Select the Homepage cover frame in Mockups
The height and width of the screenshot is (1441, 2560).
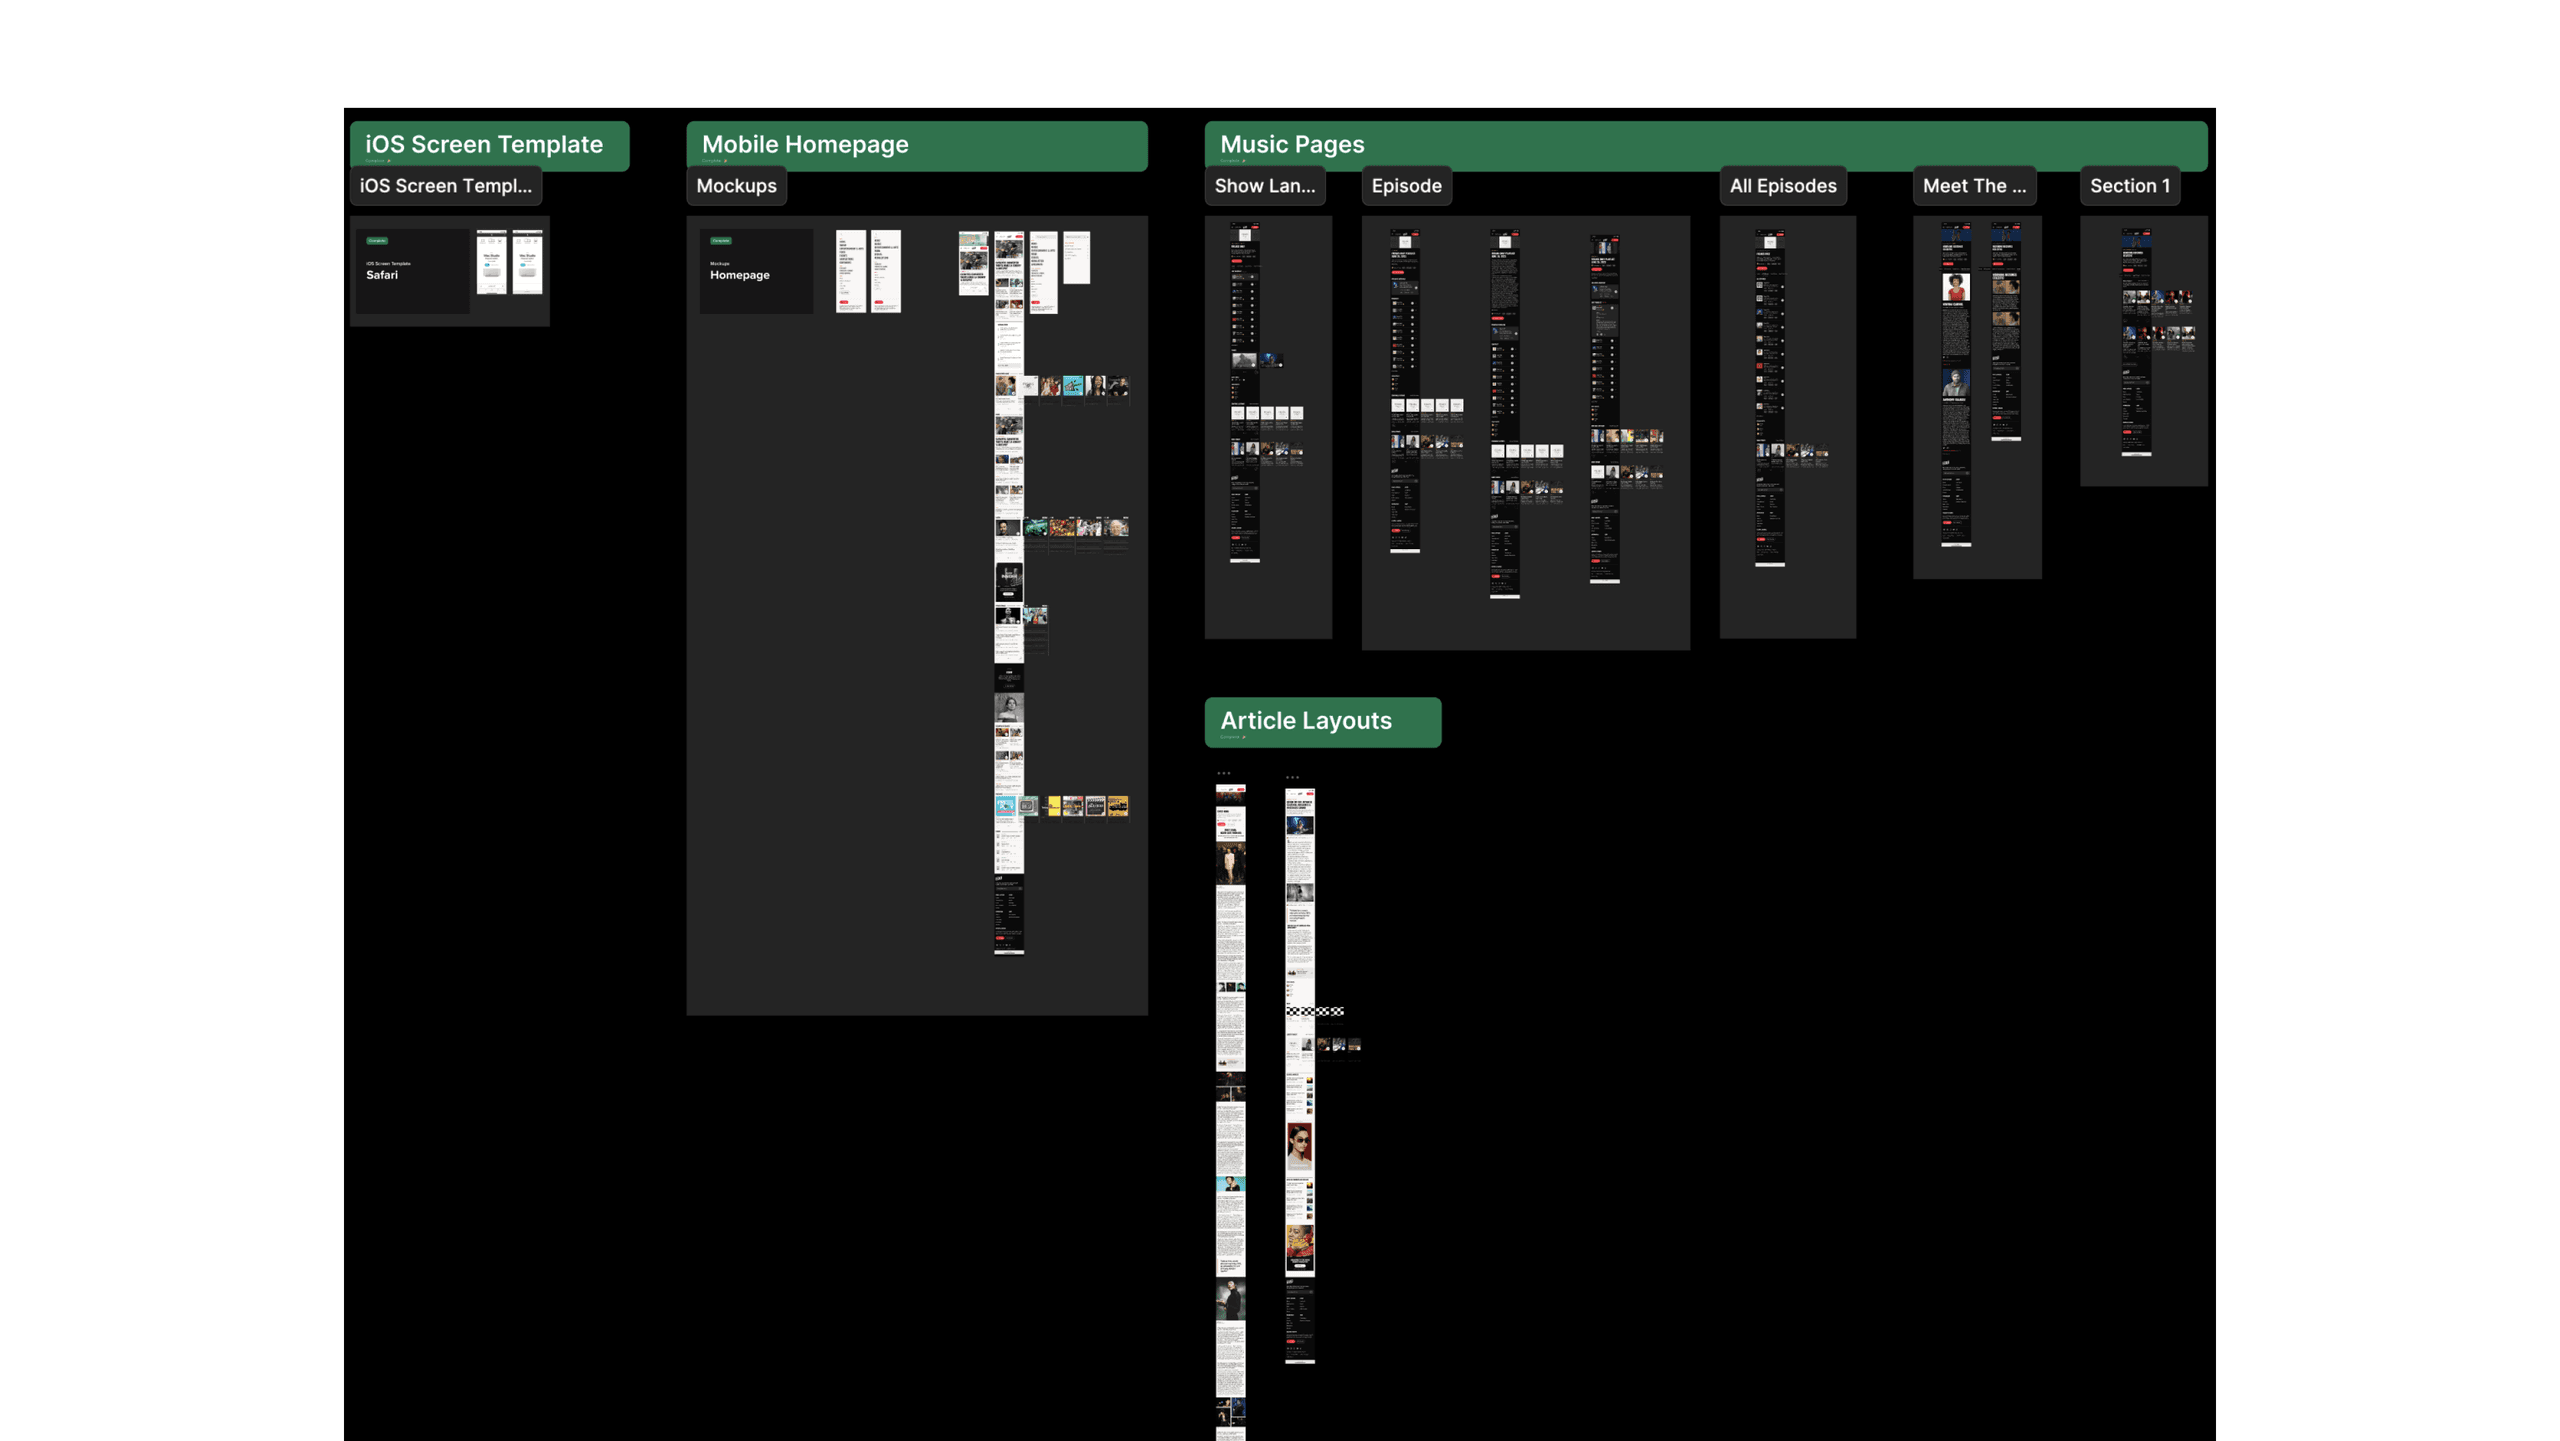coord(755,271)
